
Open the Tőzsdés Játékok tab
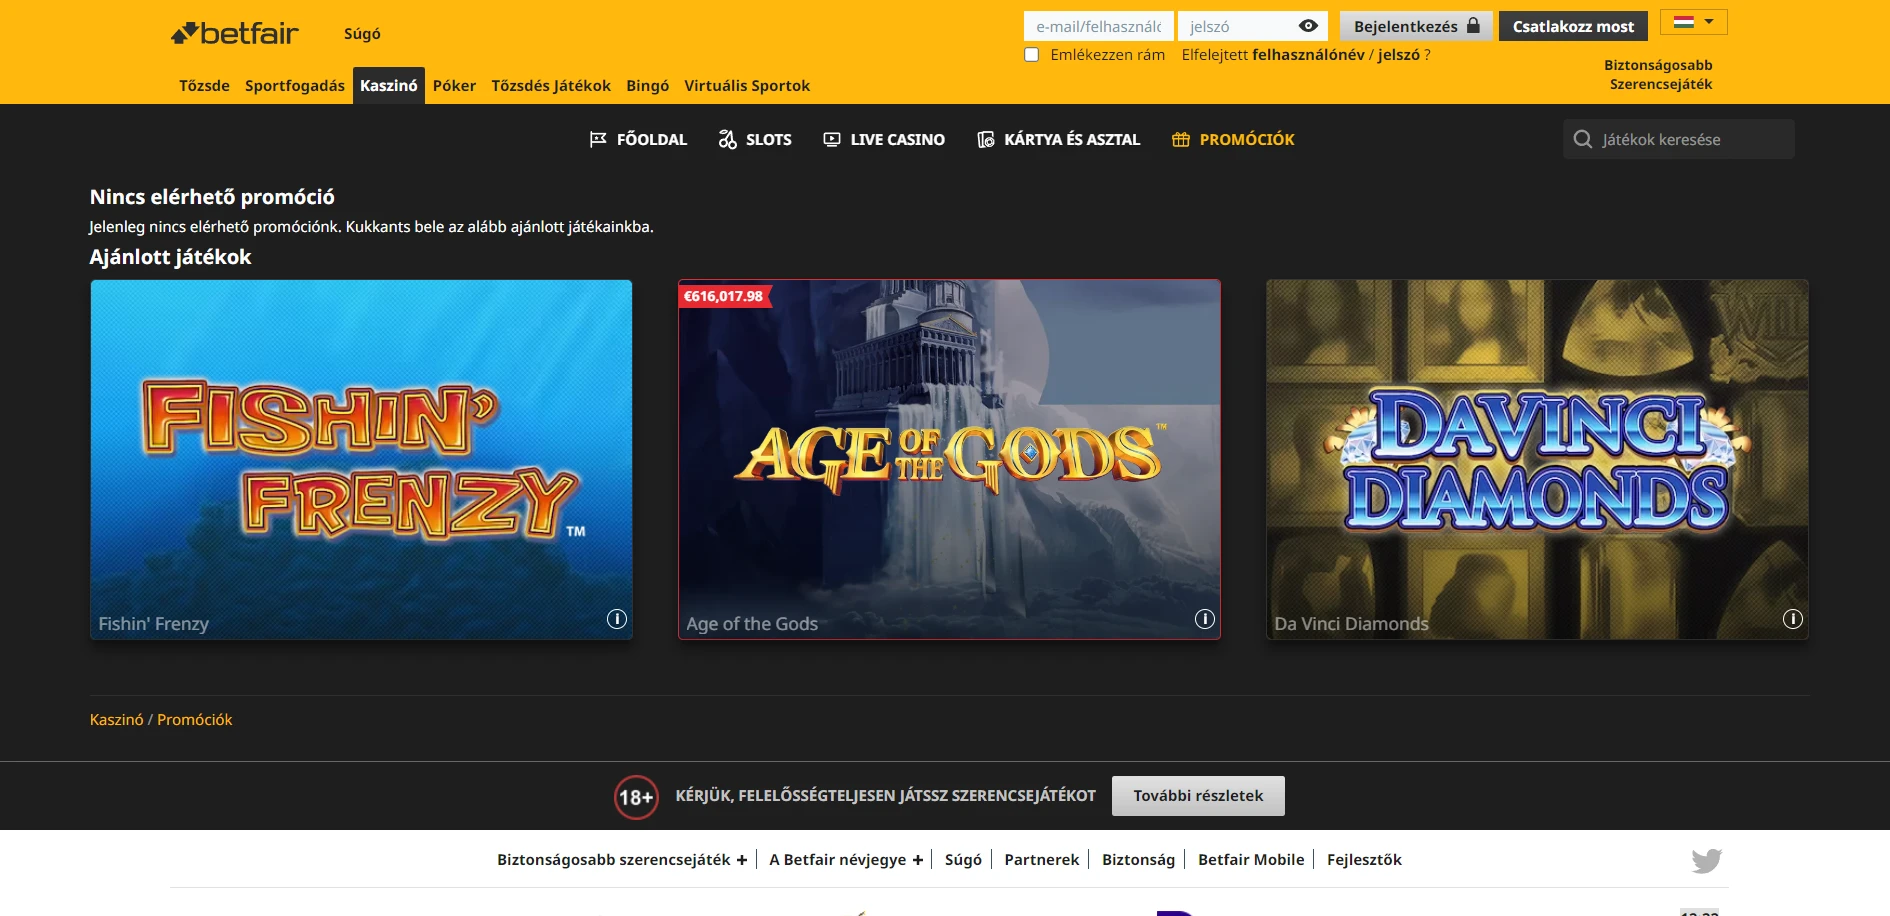551,86
